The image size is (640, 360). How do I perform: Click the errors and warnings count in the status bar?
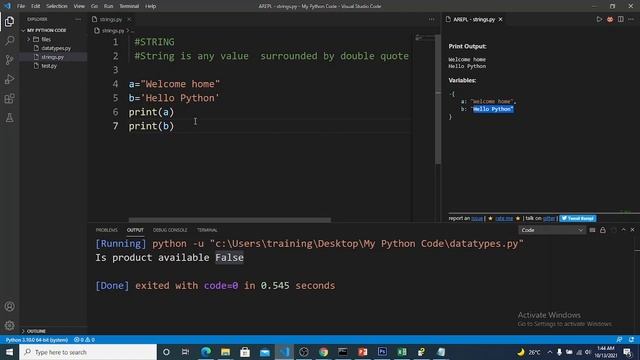(x=84, y=340)
